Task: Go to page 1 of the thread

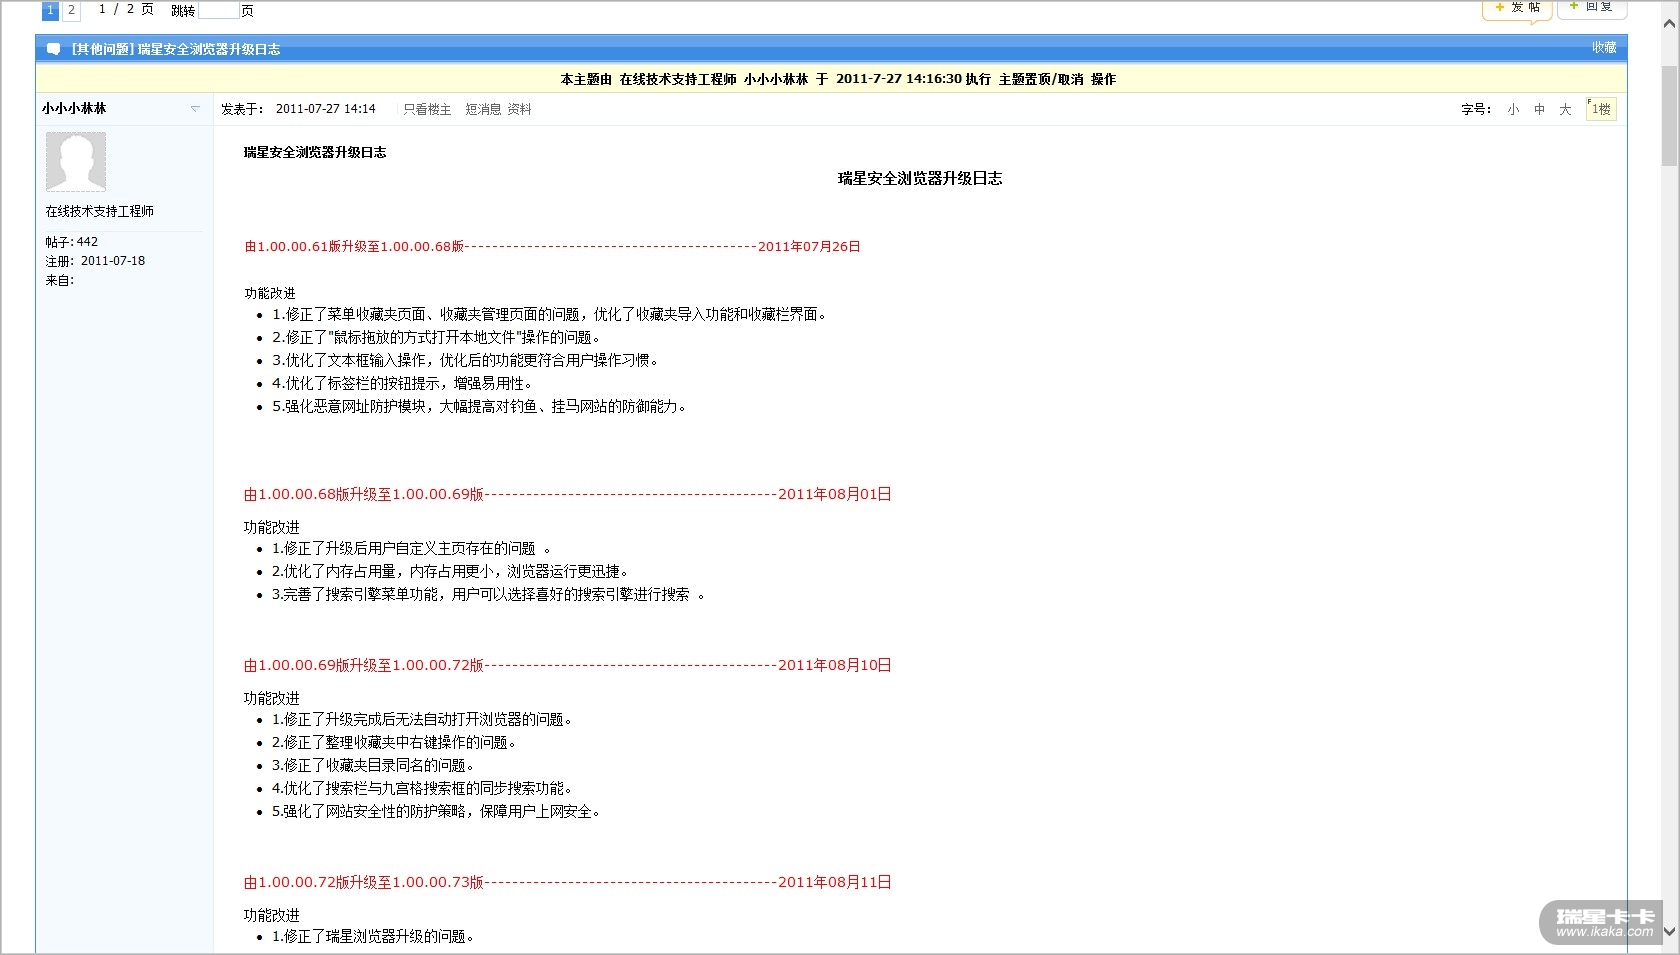Action: coord(50,10)
